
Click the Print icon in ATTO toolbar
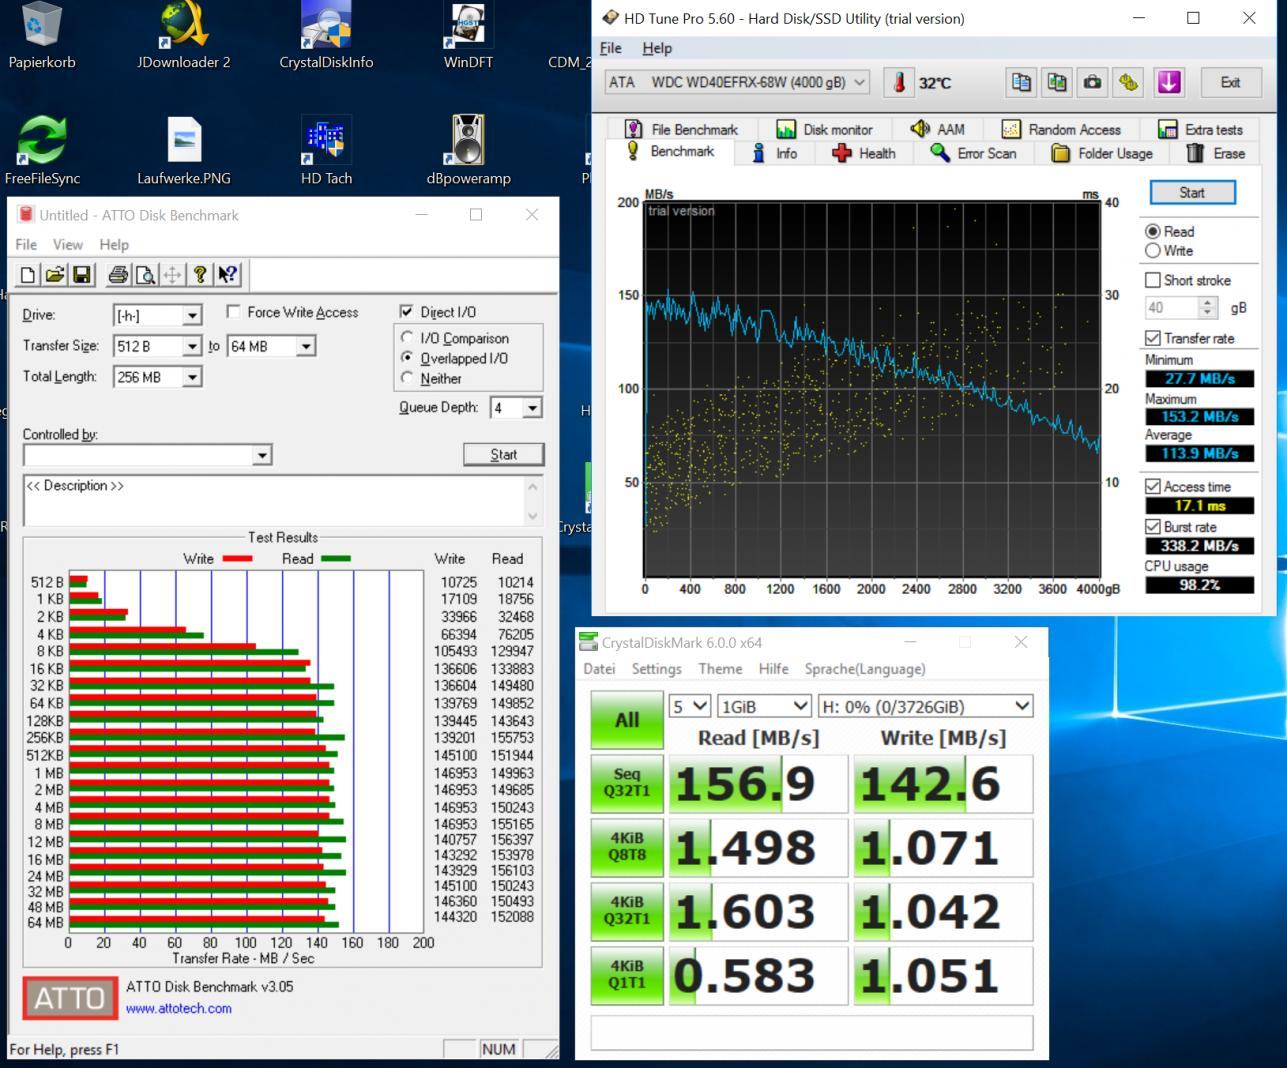118,275
